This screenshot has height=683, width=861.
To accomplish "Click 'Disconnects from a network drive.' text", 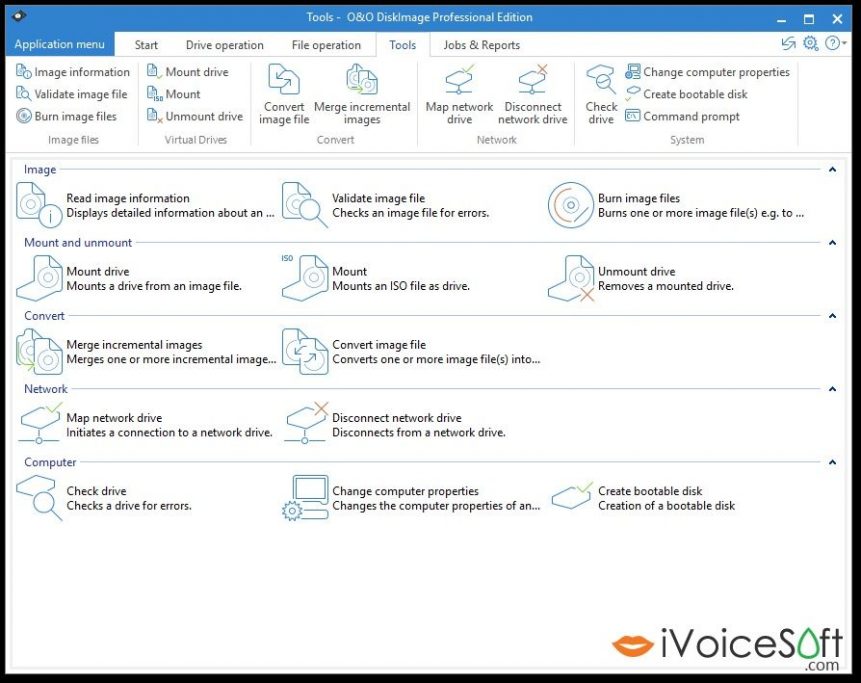I will pyautogui.click(x=418, y=433).
